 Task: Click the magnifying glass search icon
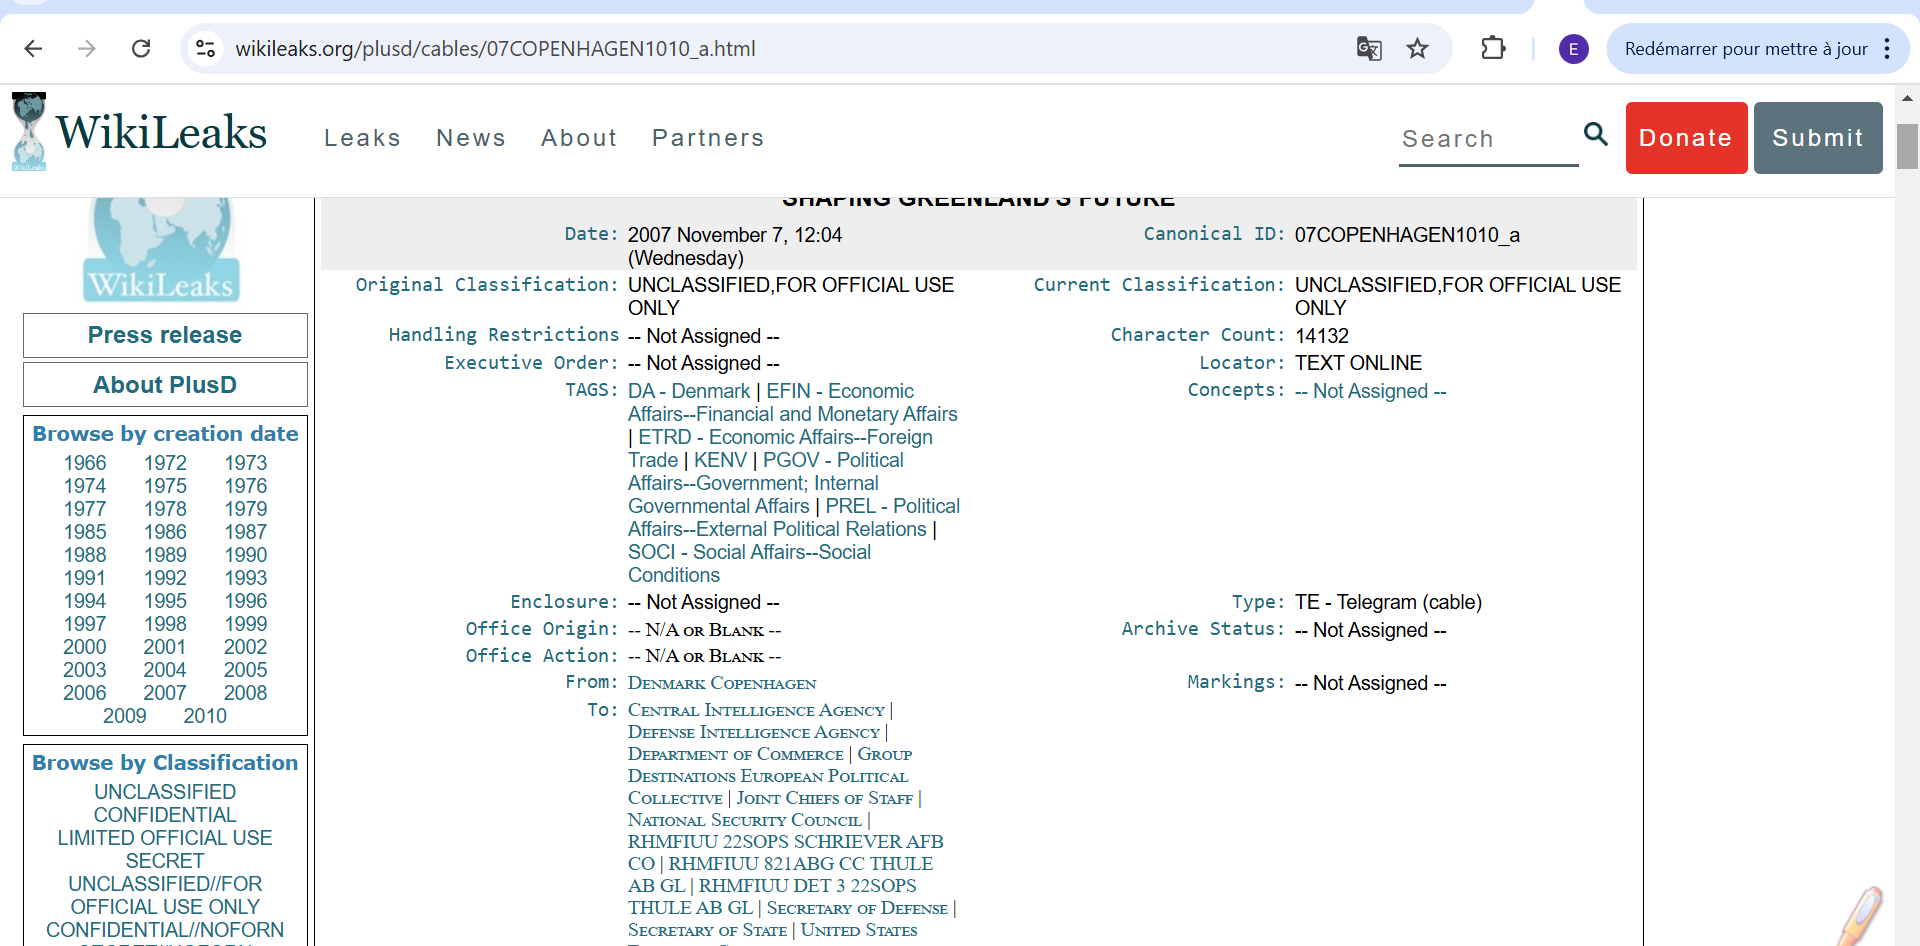coord(1595,134)
